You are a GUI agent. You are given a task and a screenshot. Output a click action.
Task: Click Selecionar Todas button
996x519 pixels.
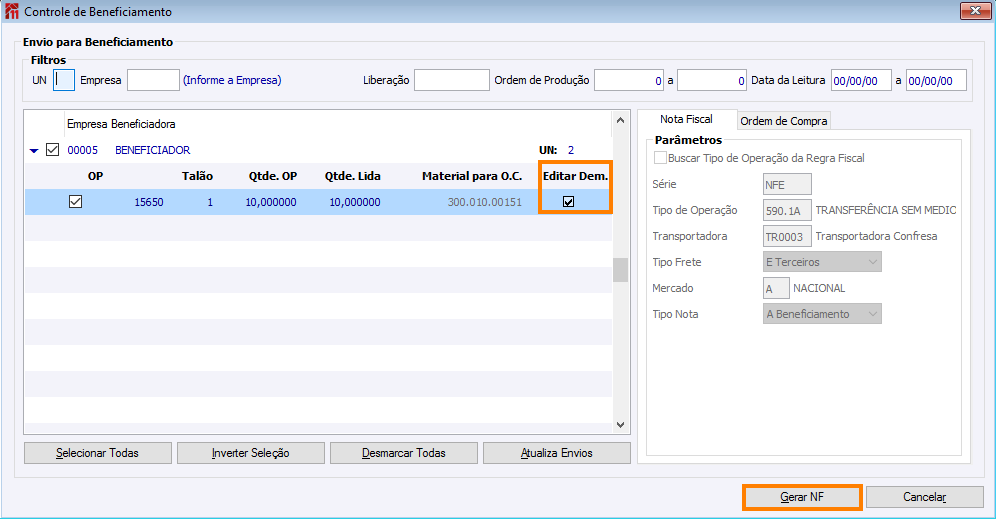[x=98, y=453]
